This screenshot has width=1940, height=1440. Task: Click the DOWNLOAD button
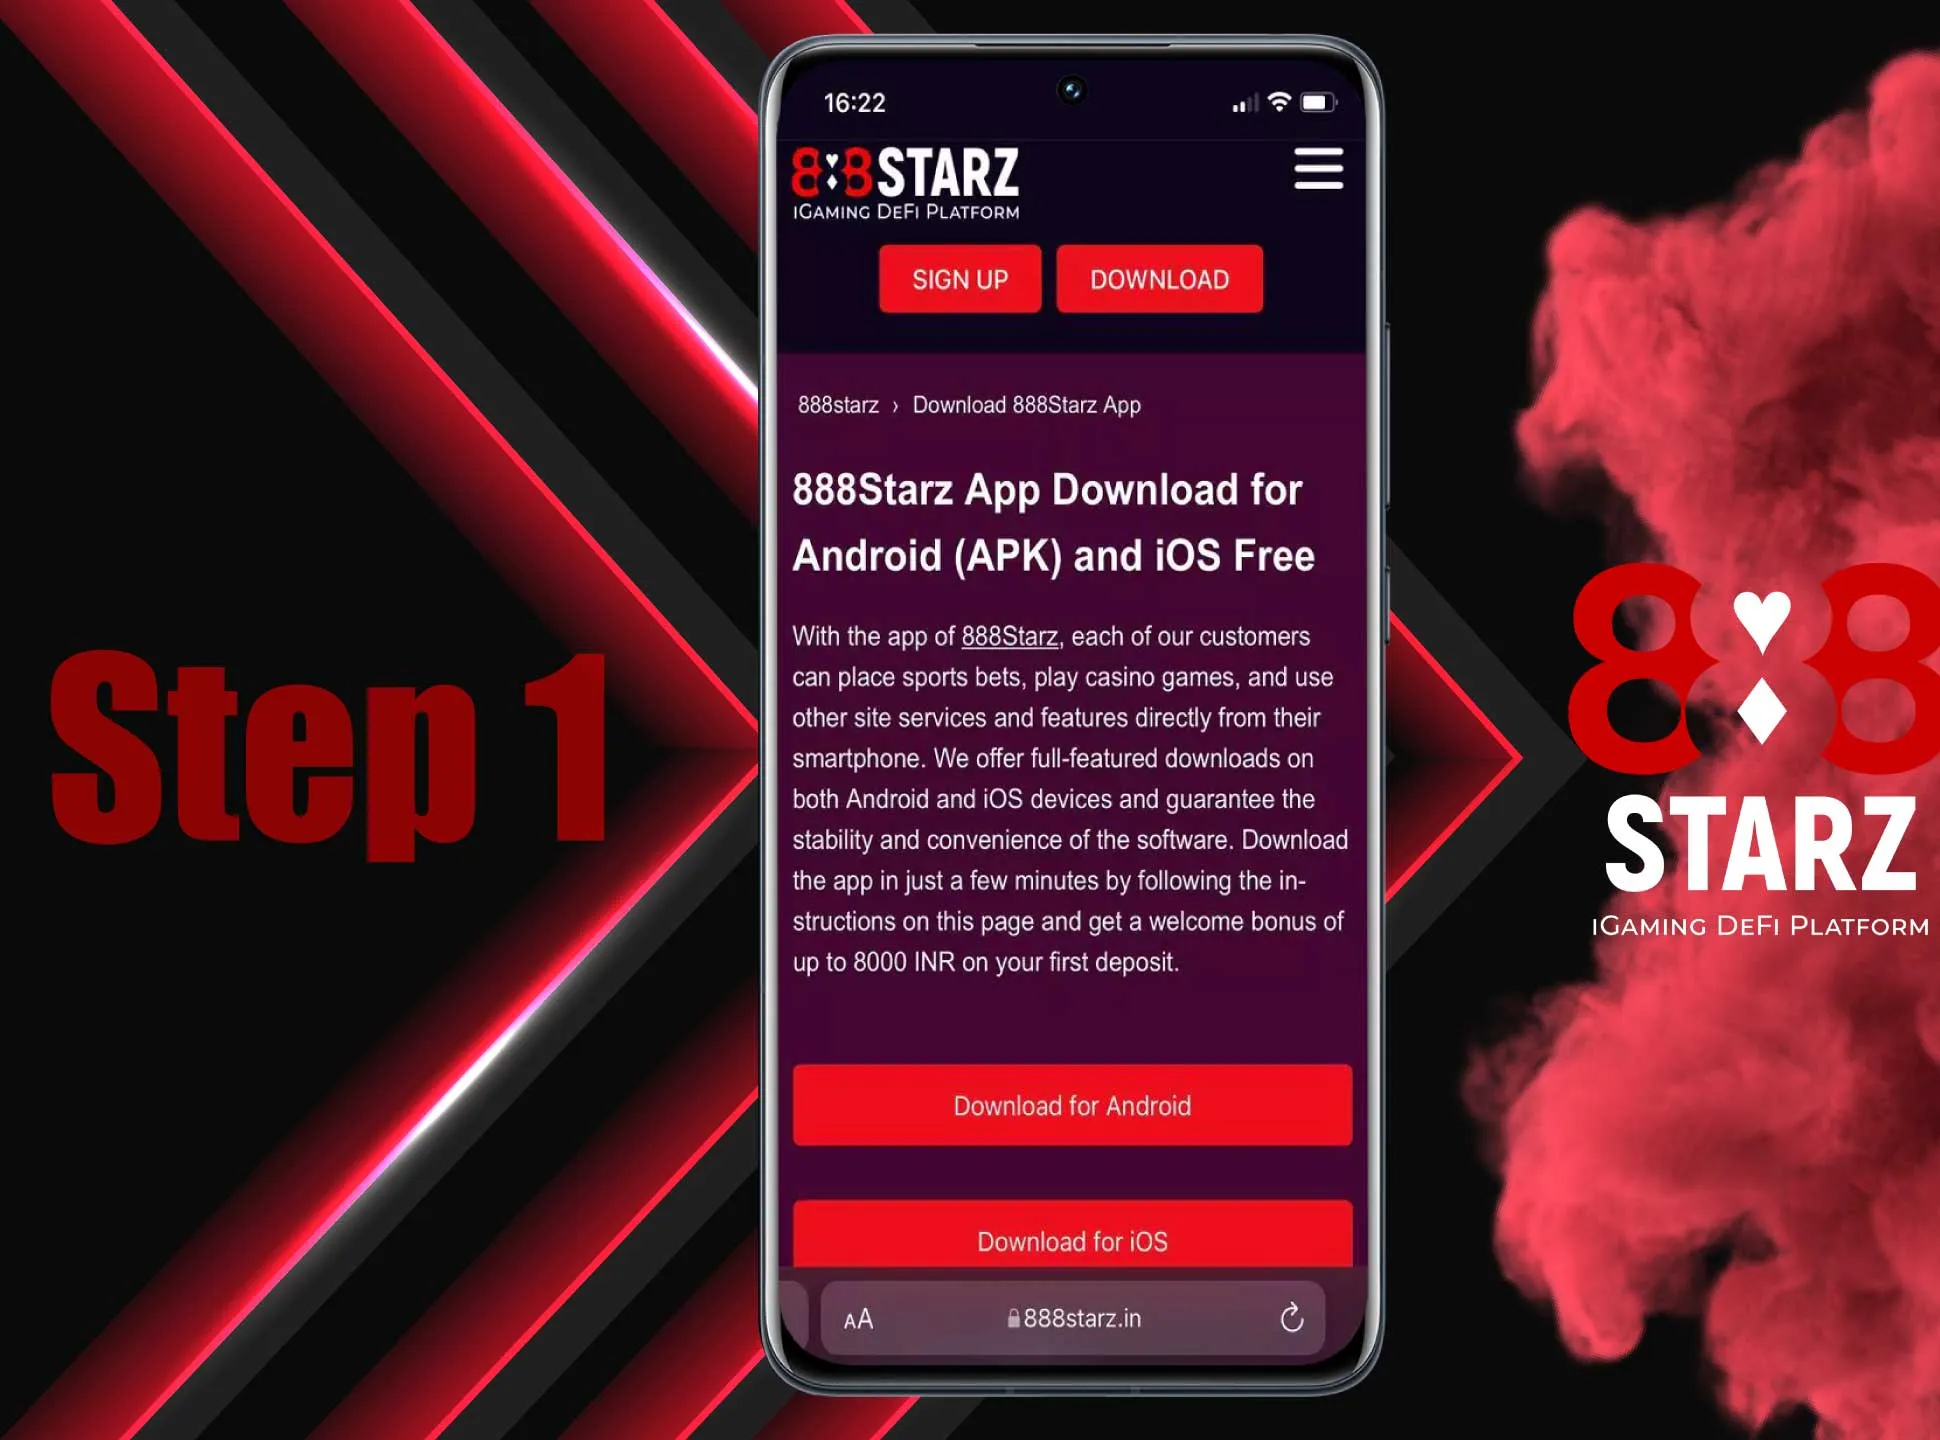(1158, 280)
